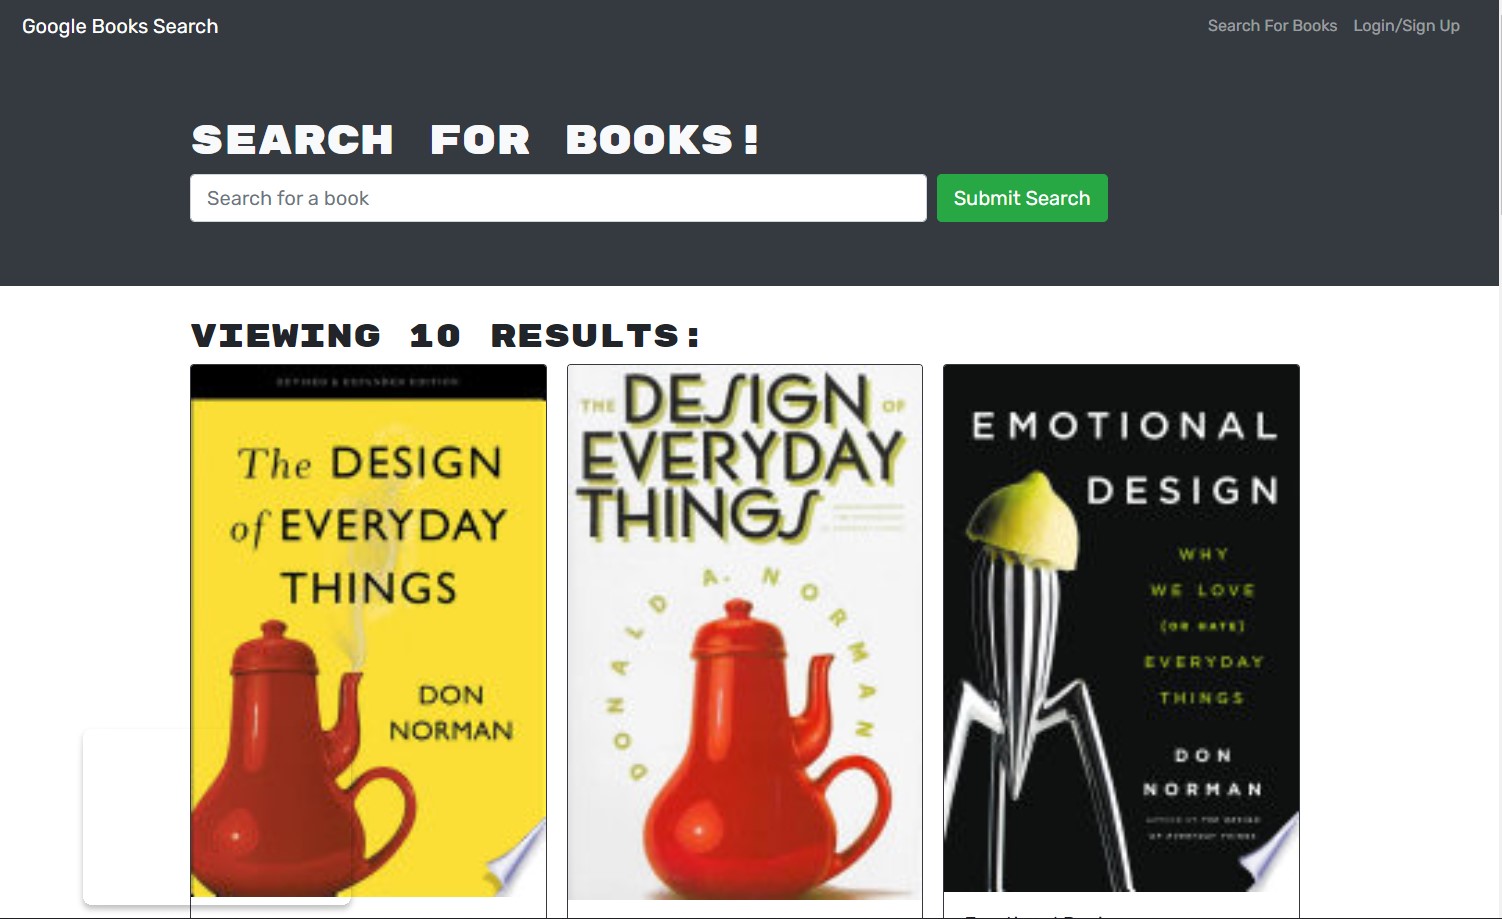This screenshot has width=1502, height=919.
Task: Select 'Search For Books' in the navbar
Action: (x=1271, y=25)
